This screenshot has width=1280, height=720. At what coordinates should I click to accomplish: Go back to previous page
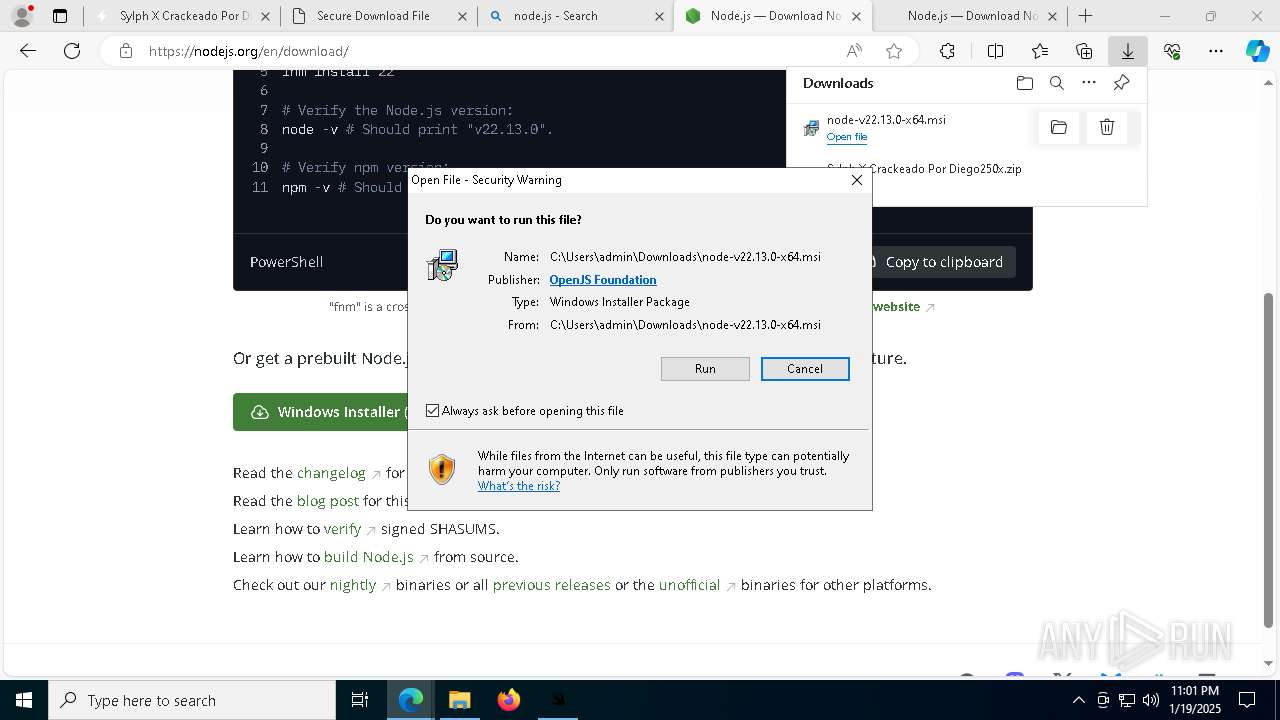coord(28,51)
